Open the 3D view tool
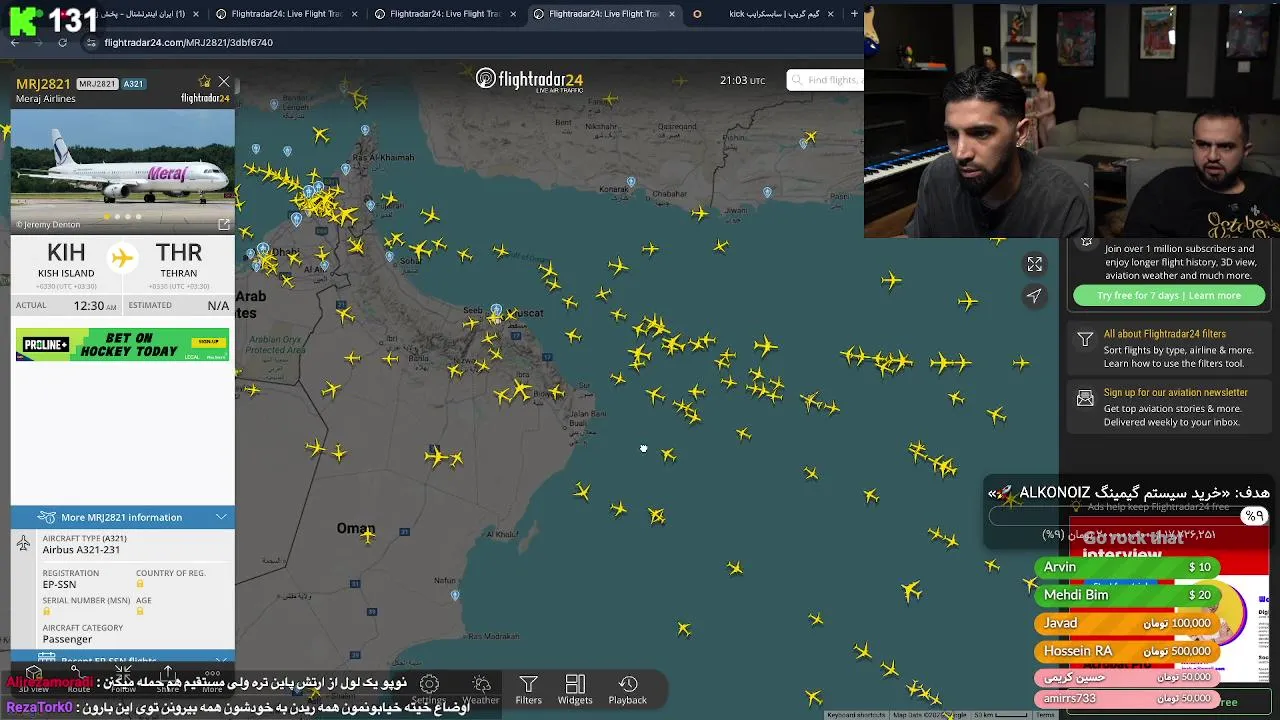 [33, 680]
